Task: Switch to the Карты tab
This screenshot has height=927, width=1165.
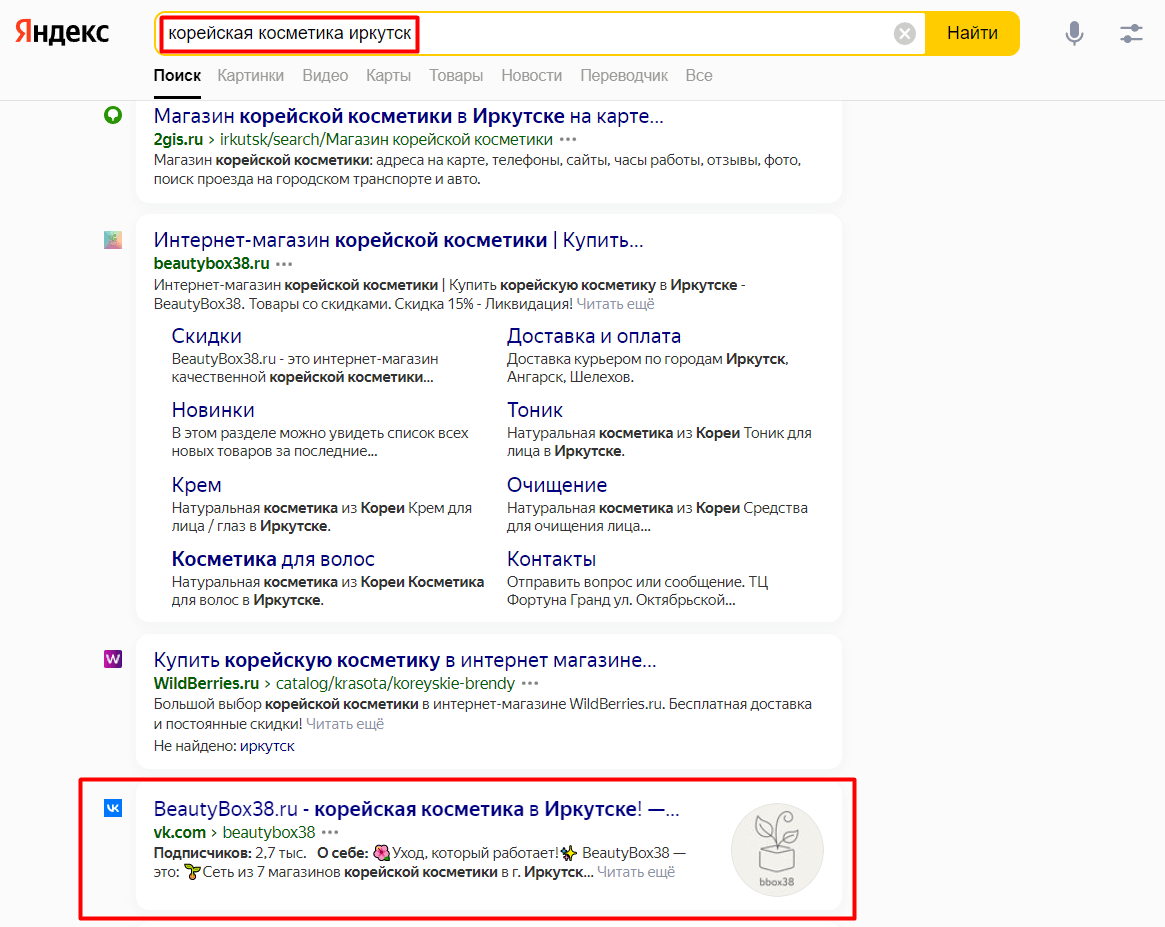Action: coord(388,76)
